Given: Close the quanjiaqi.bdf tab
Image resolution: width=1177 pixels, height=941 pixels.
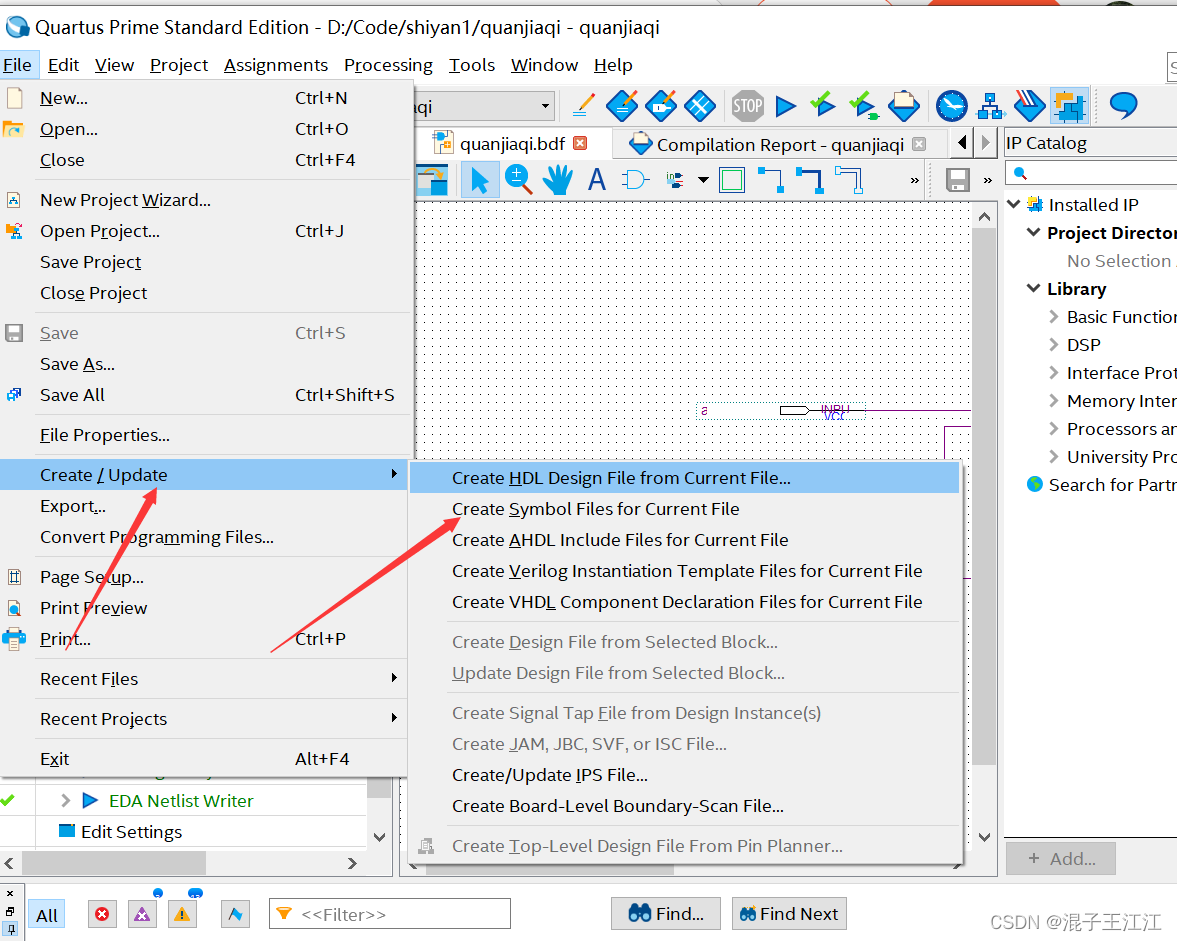Looking at the screenshot, I should [x=579, y=143].
